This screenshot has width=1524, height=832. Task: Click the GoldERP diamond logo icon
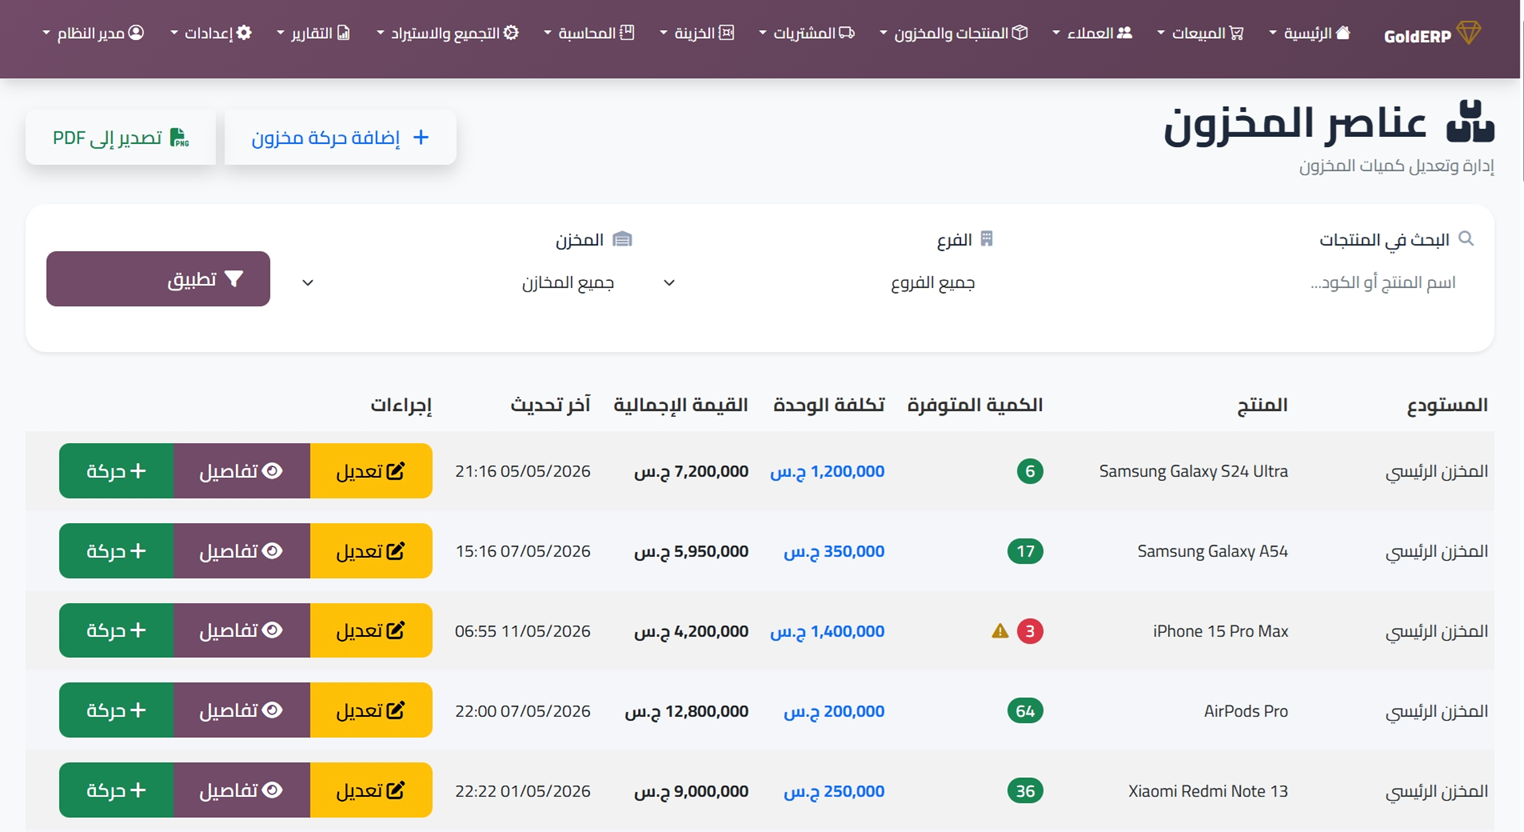(1468, 33)
